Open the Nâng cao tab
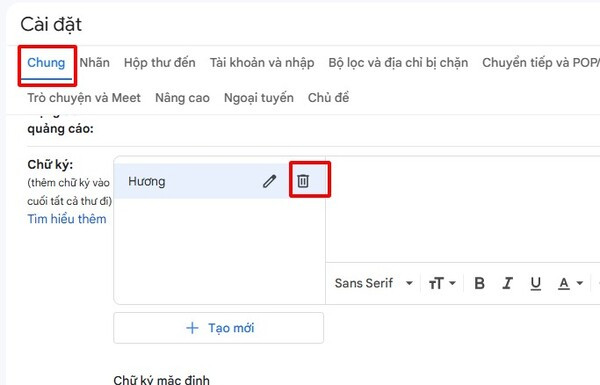 point(182,98)
